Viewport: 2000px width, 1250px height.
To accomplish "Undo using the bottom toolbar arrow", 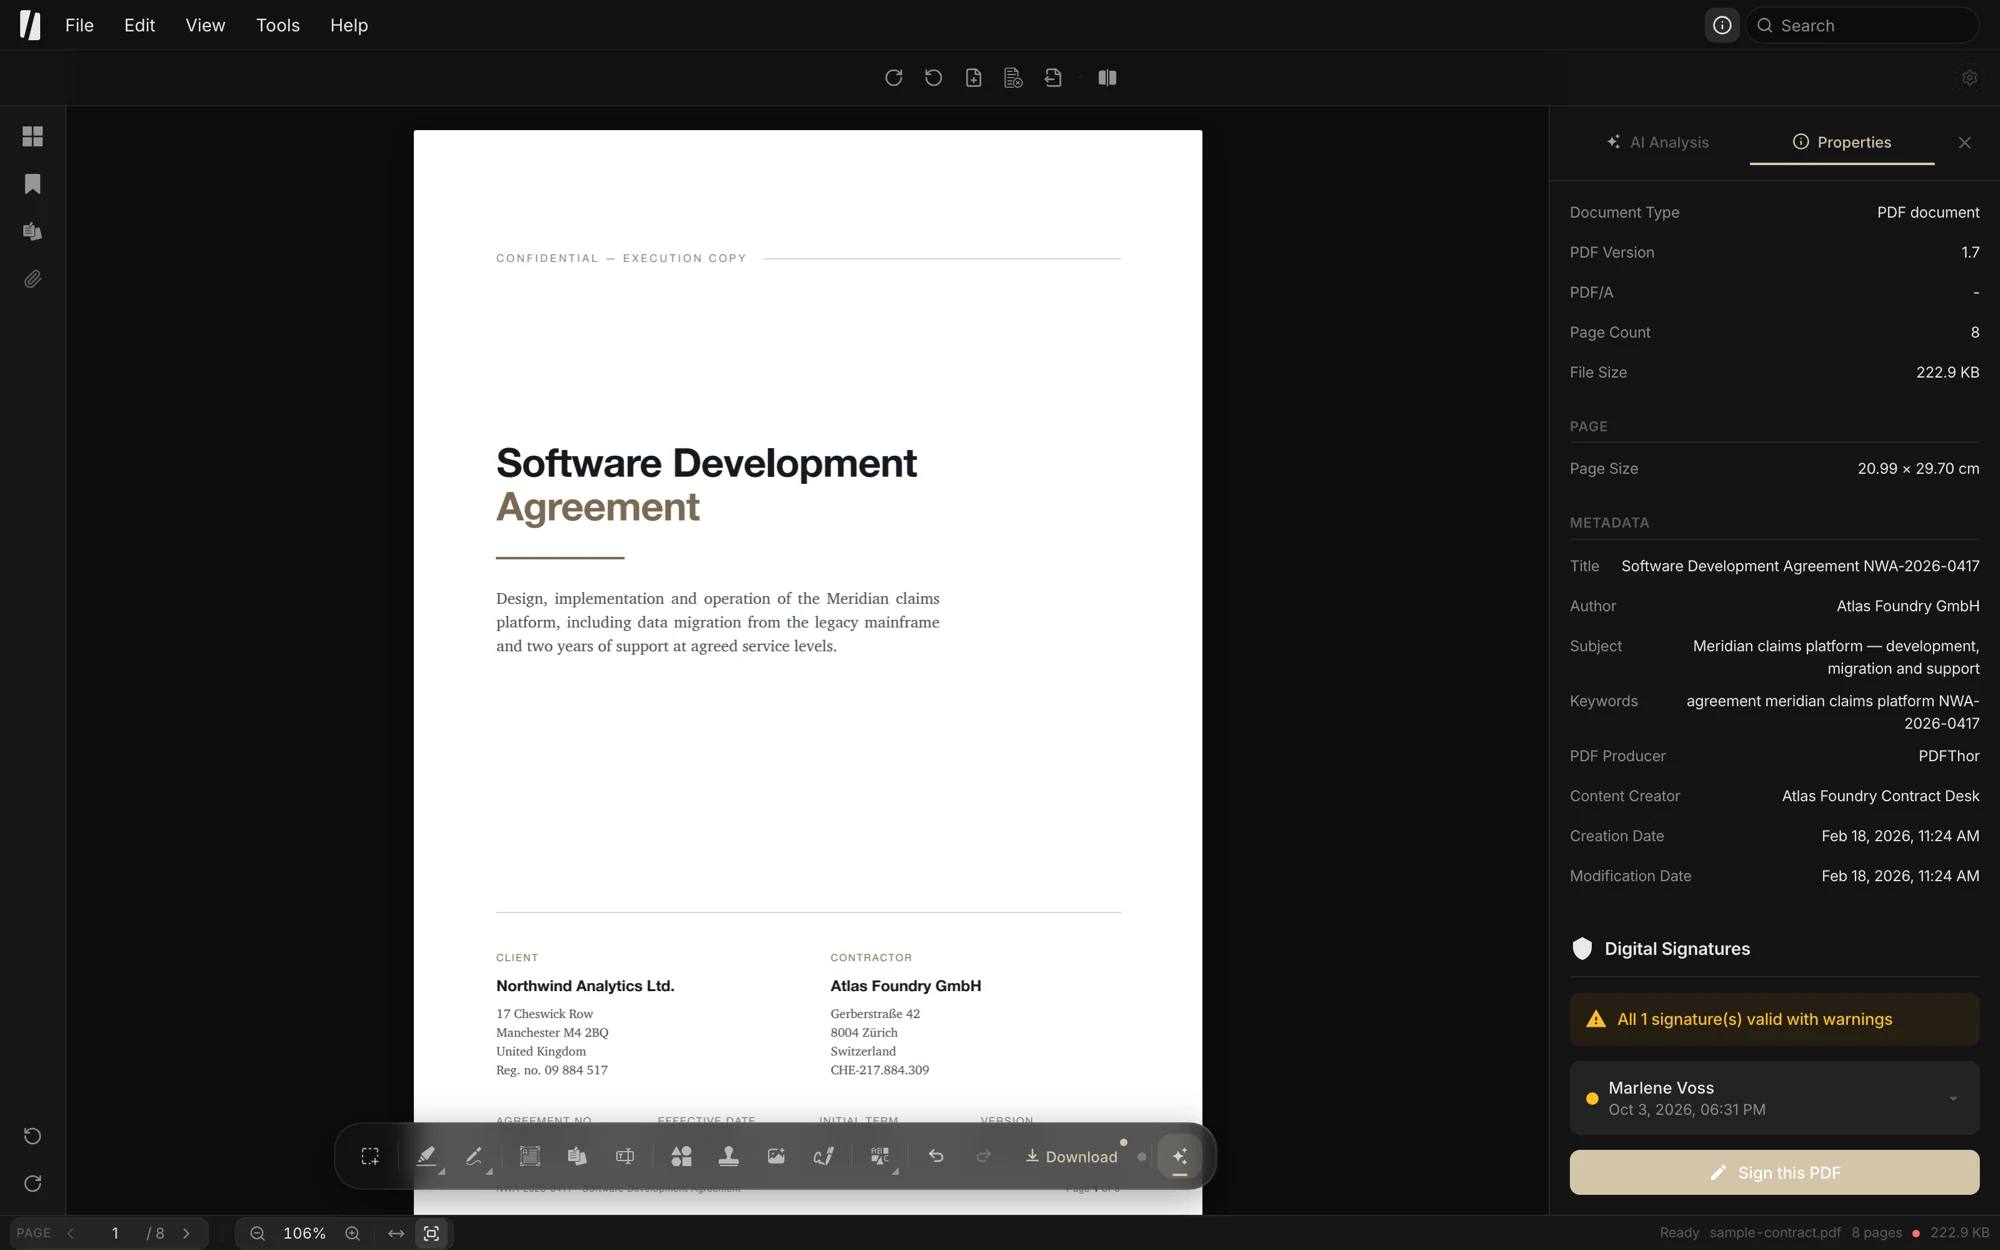I will tap(936, 1156).
